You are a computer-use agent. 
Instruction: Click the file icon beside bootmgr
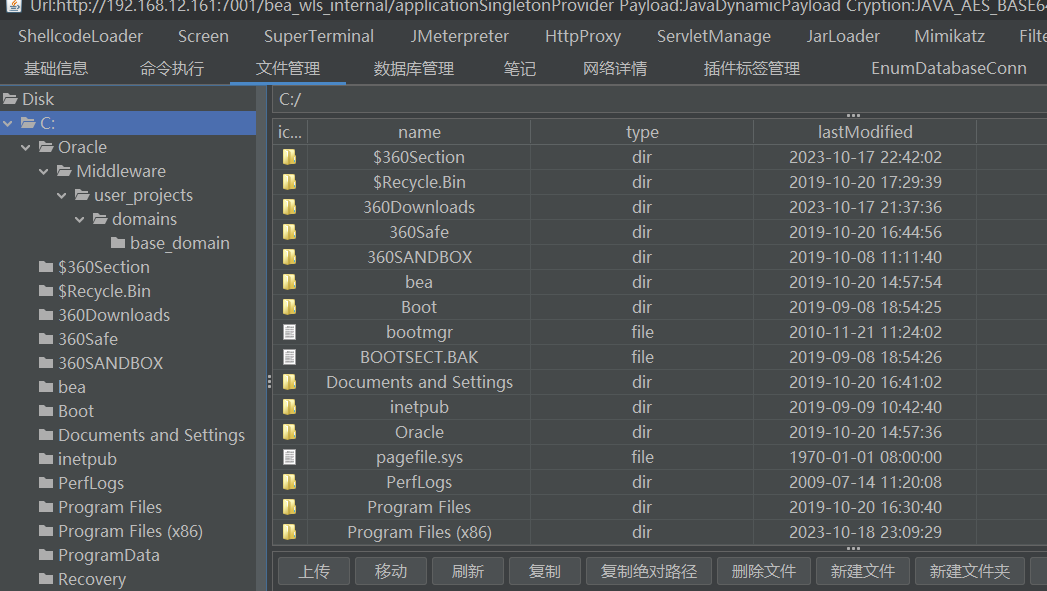pos(289,332)
